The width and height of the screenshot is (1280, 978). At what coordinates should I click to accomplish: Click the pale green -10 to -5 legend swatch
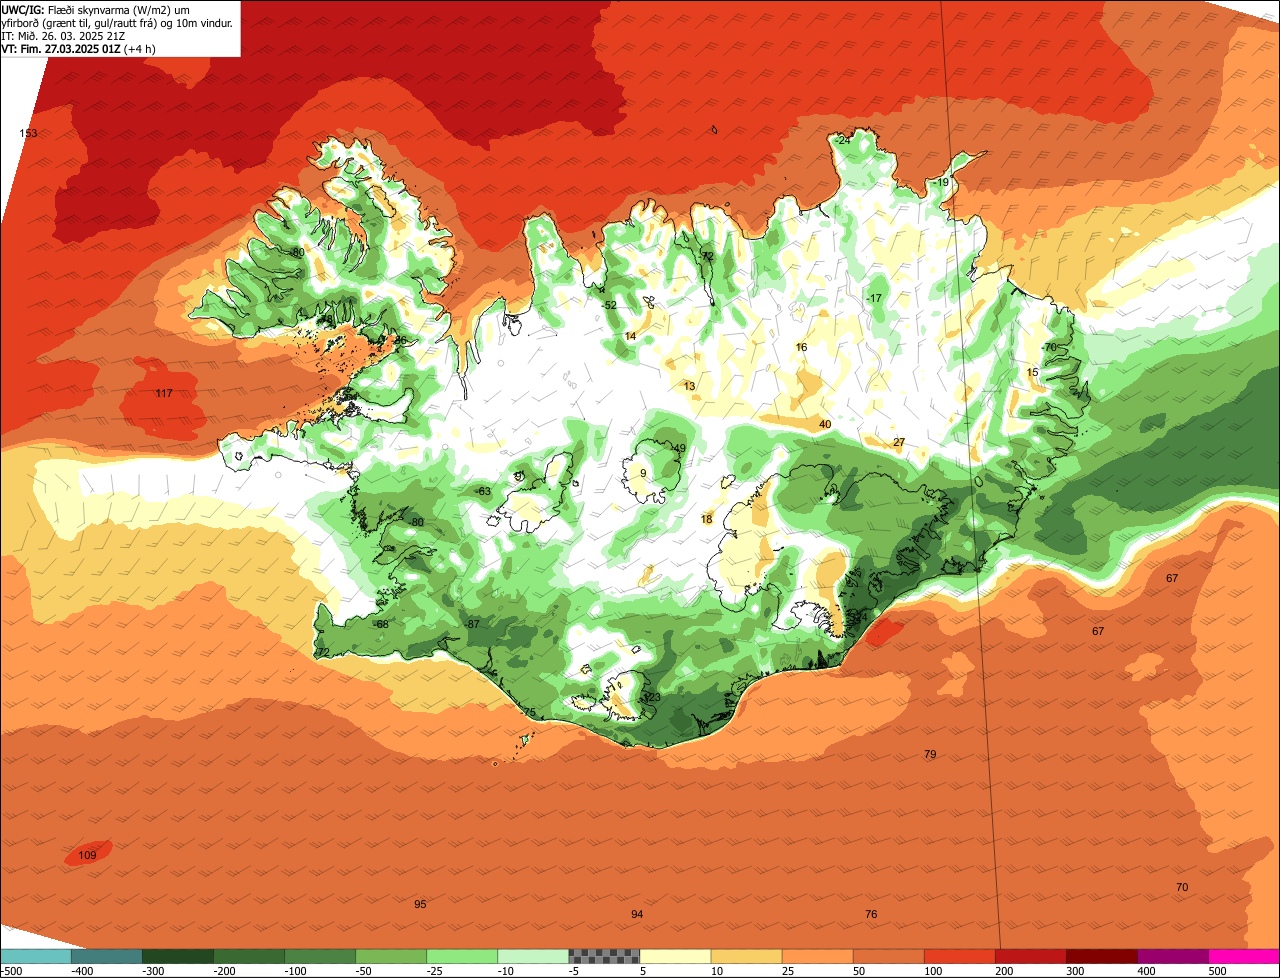[x=533, y=956]
